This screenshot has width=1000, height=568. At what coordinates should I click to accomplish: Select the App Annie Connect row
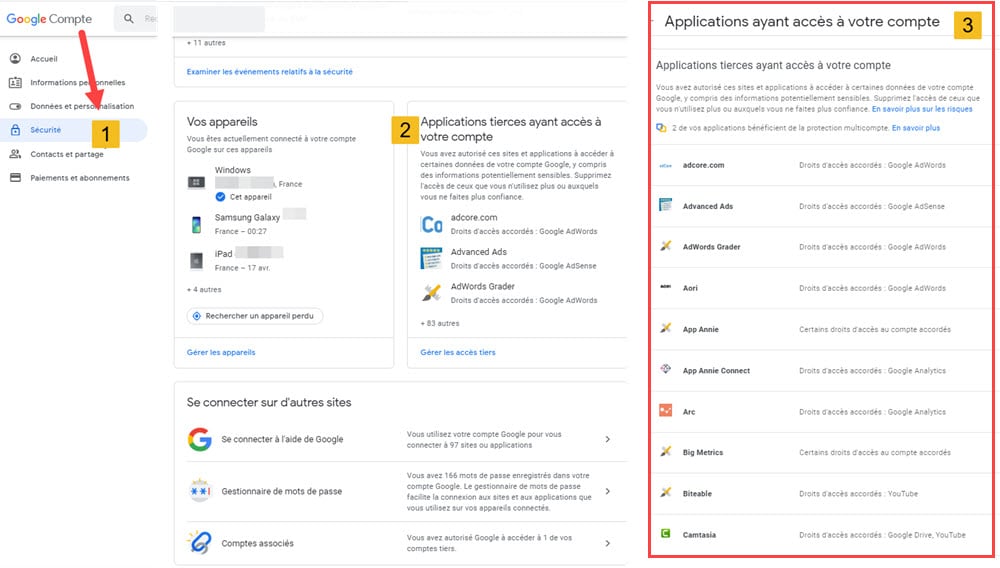(821, 370)
